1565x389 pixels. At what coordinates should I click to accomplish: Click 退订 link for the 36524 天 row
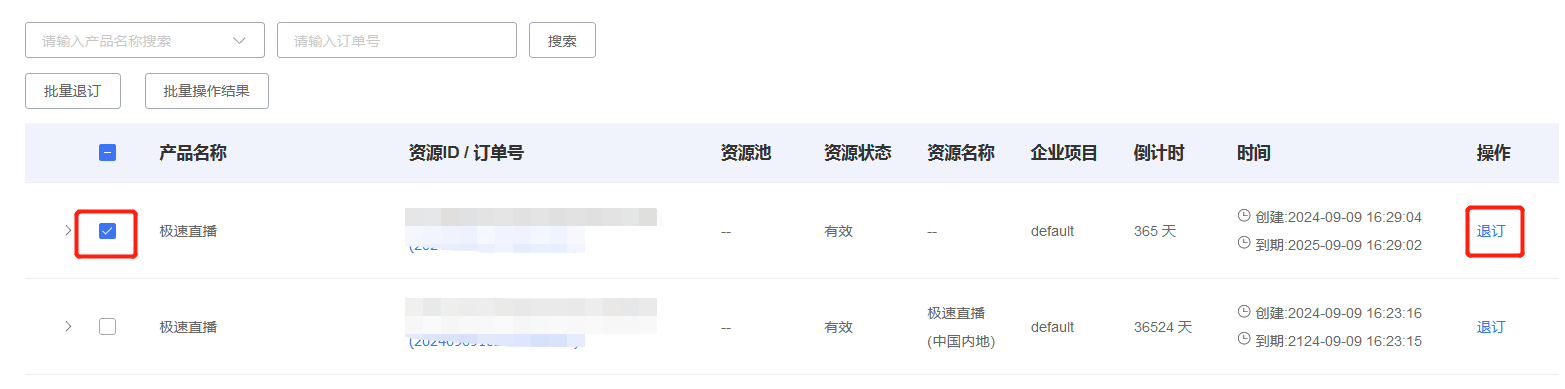pyautogui.click(x=1491, y=326)
